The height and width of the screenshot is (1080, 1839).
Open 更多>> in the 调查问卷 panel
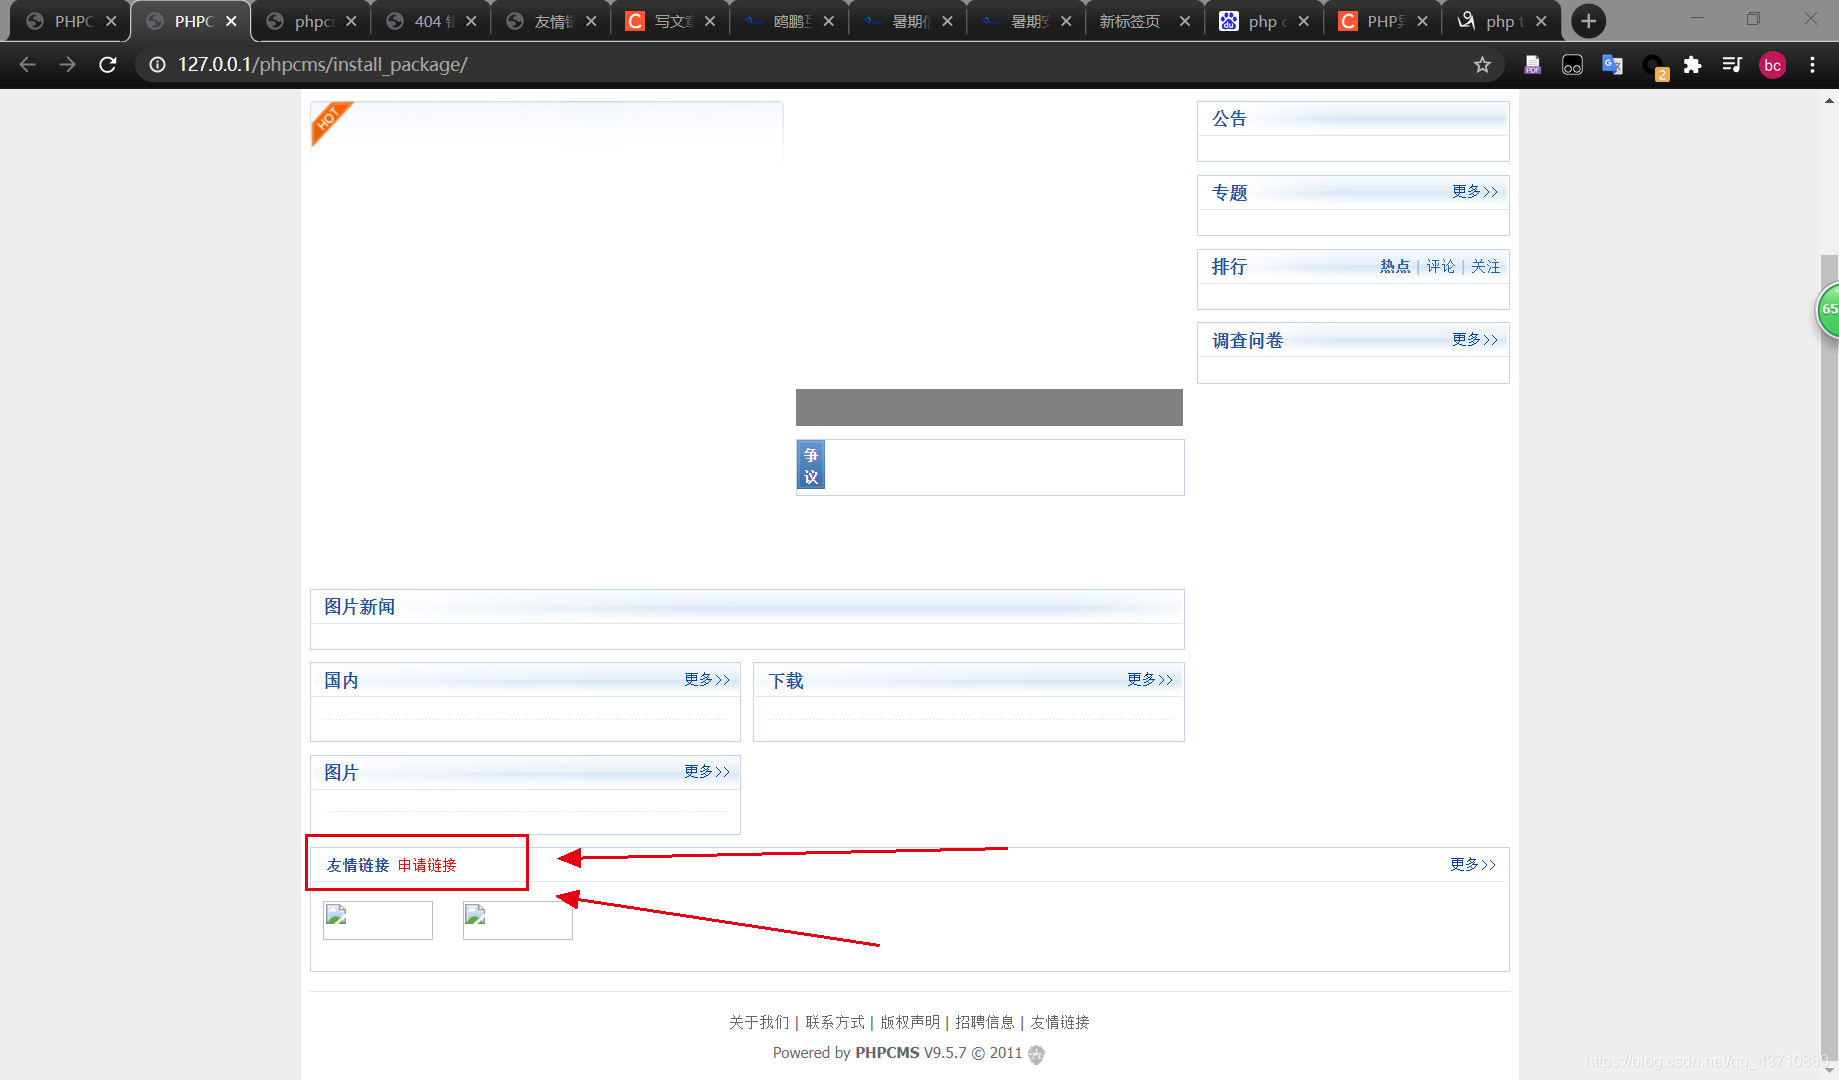pos(1475,340)
